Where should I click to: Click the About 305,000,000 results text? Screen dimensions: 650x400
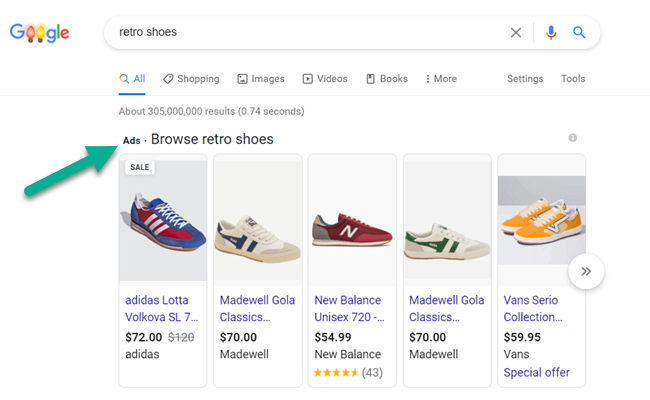(211, 112)
